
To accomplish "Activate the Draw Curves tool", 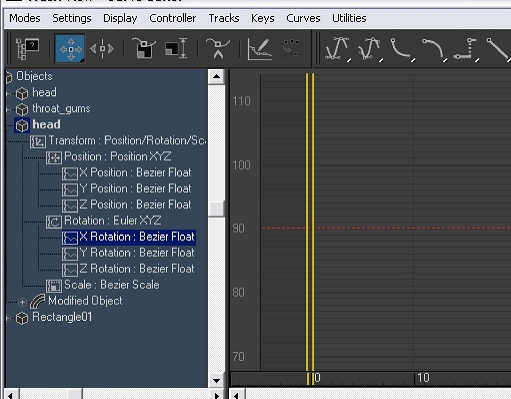I will 260,49.
